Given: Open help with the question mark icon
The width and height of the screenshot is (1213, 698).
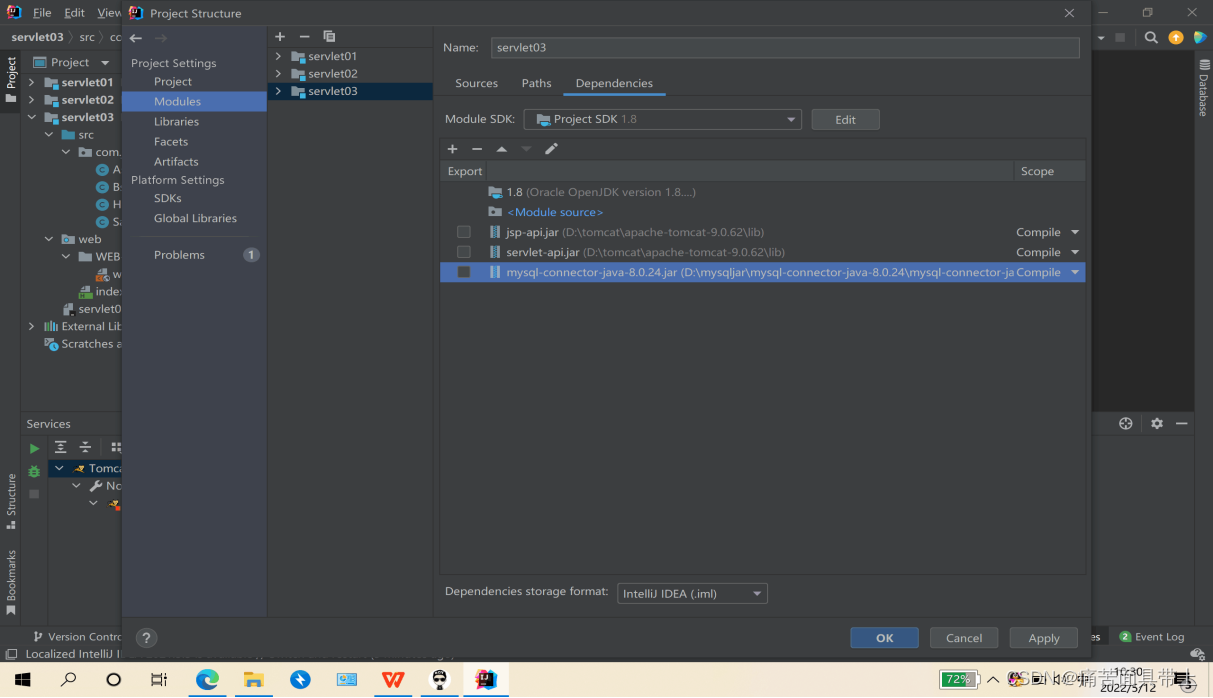Looking at the screenshot, I should 146,637.
